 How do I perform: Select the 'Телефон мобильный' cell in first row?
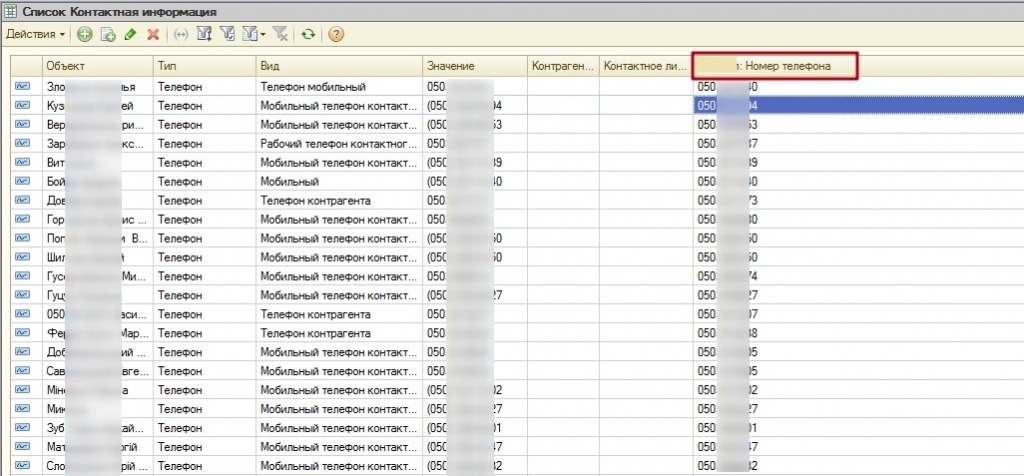[x=338, y=87]
